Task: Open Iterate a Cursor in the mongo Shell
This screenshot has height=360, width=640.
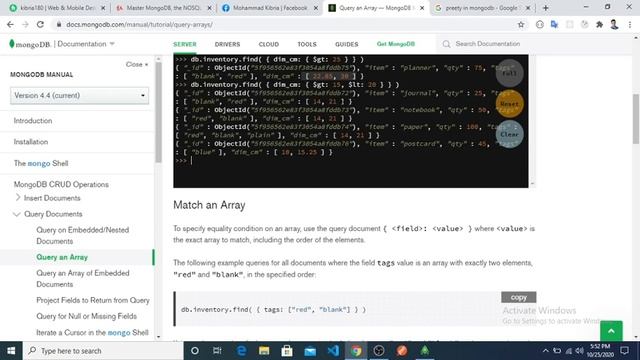Action: pyautogui.click(x=92, y=333)
